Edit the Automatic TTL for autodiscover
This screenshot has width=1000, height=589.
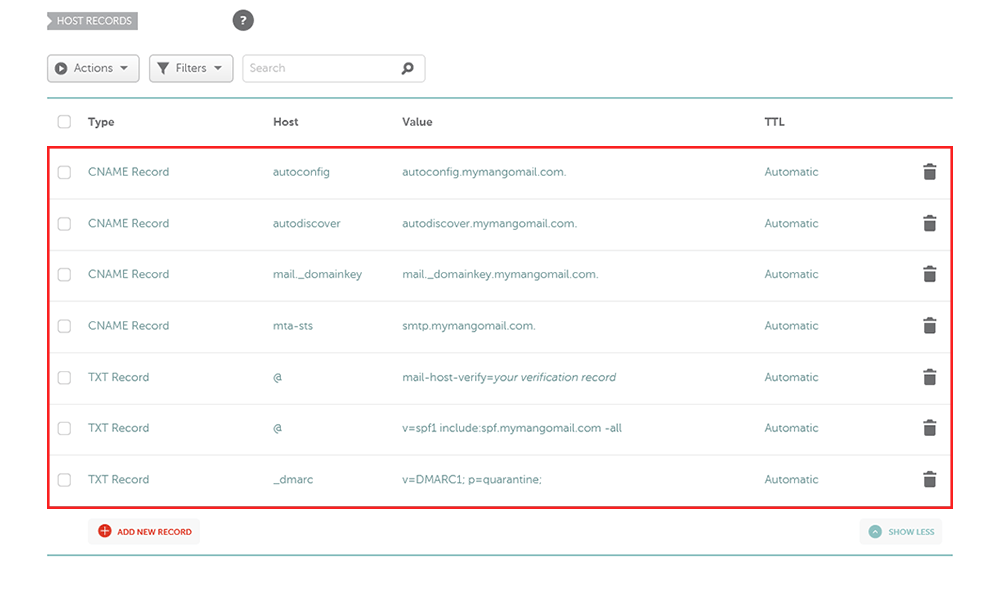(791, 223)
